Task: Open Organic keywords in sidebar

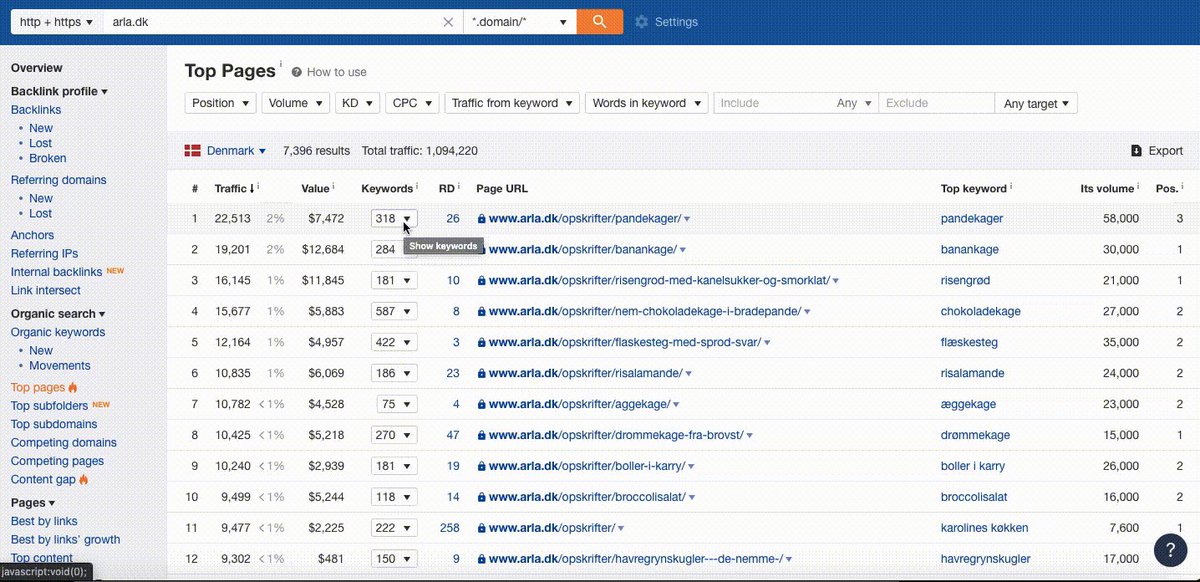Action: click(58, 332)
